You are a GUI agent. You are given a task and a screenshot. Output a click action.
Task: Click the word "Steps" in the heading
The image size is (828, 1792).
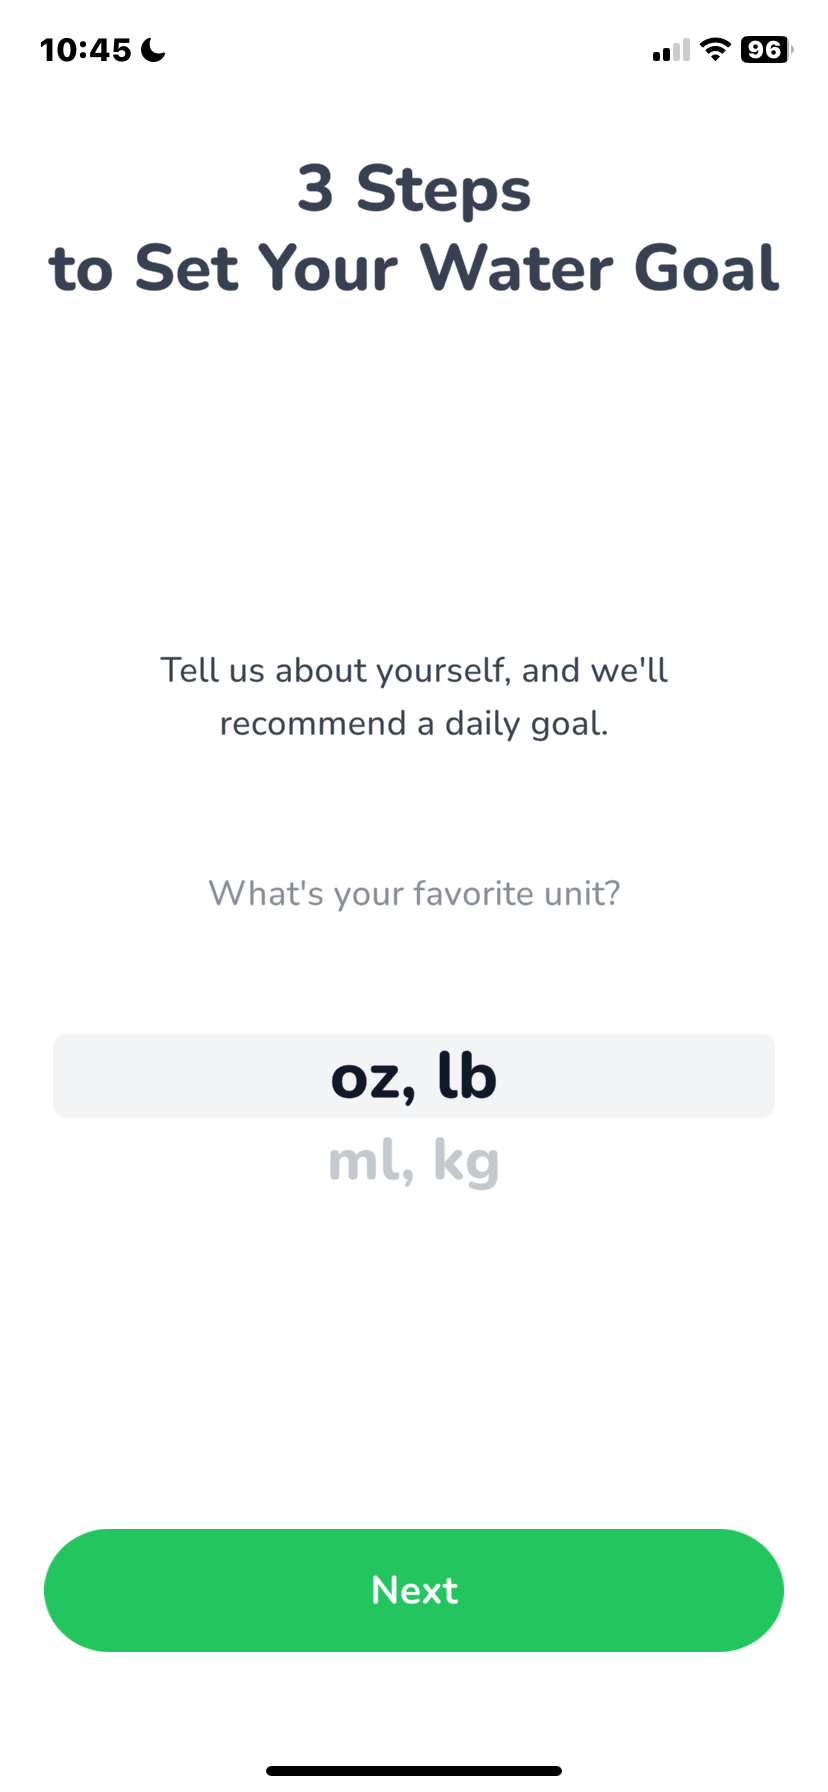(x=444, y=189)
